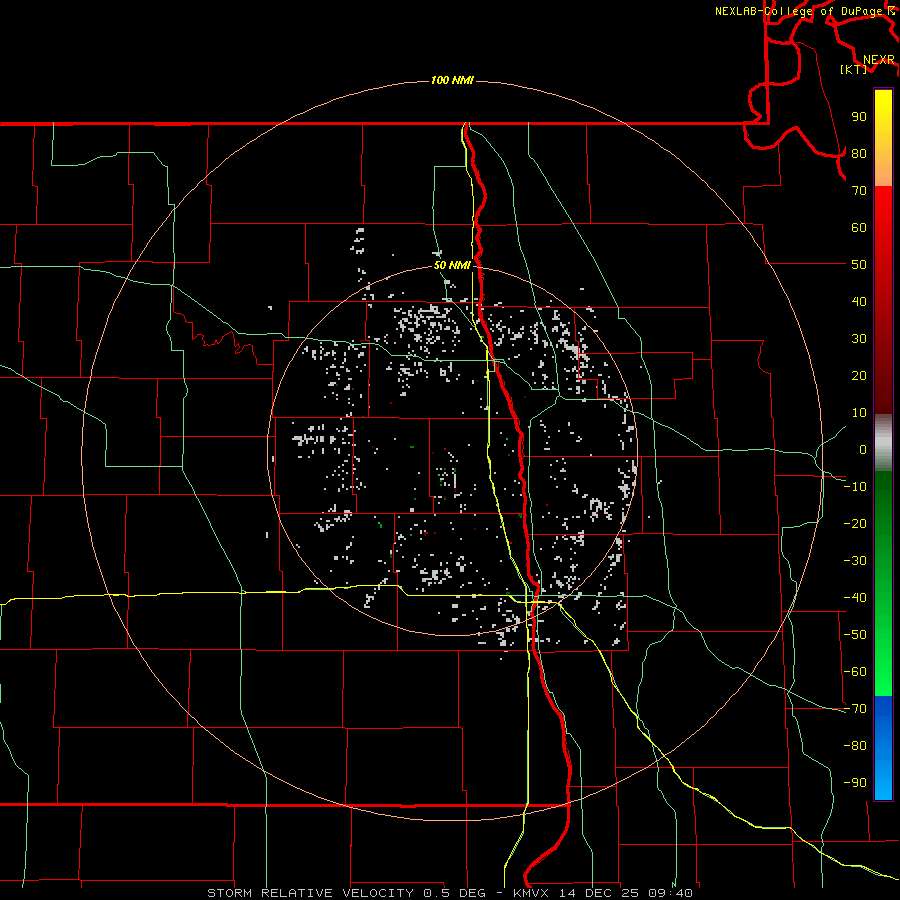This screenshot has height=900, width=900.
Task: Click the "NEXR" label above the scale
Action: point(878,60)
